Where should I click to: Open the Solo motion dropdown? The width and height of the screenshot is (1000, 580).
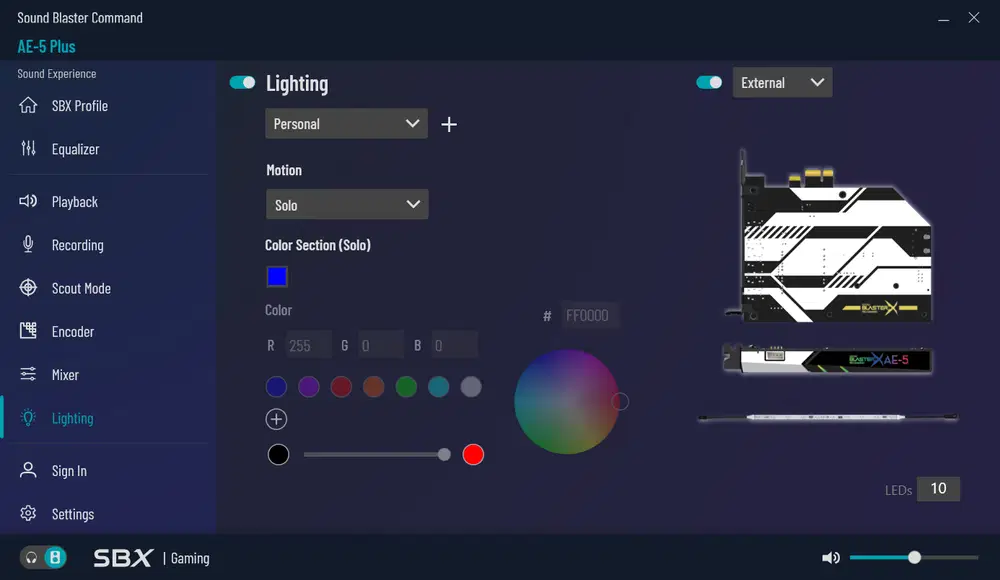pyautogui.click(x=347, y=204)
